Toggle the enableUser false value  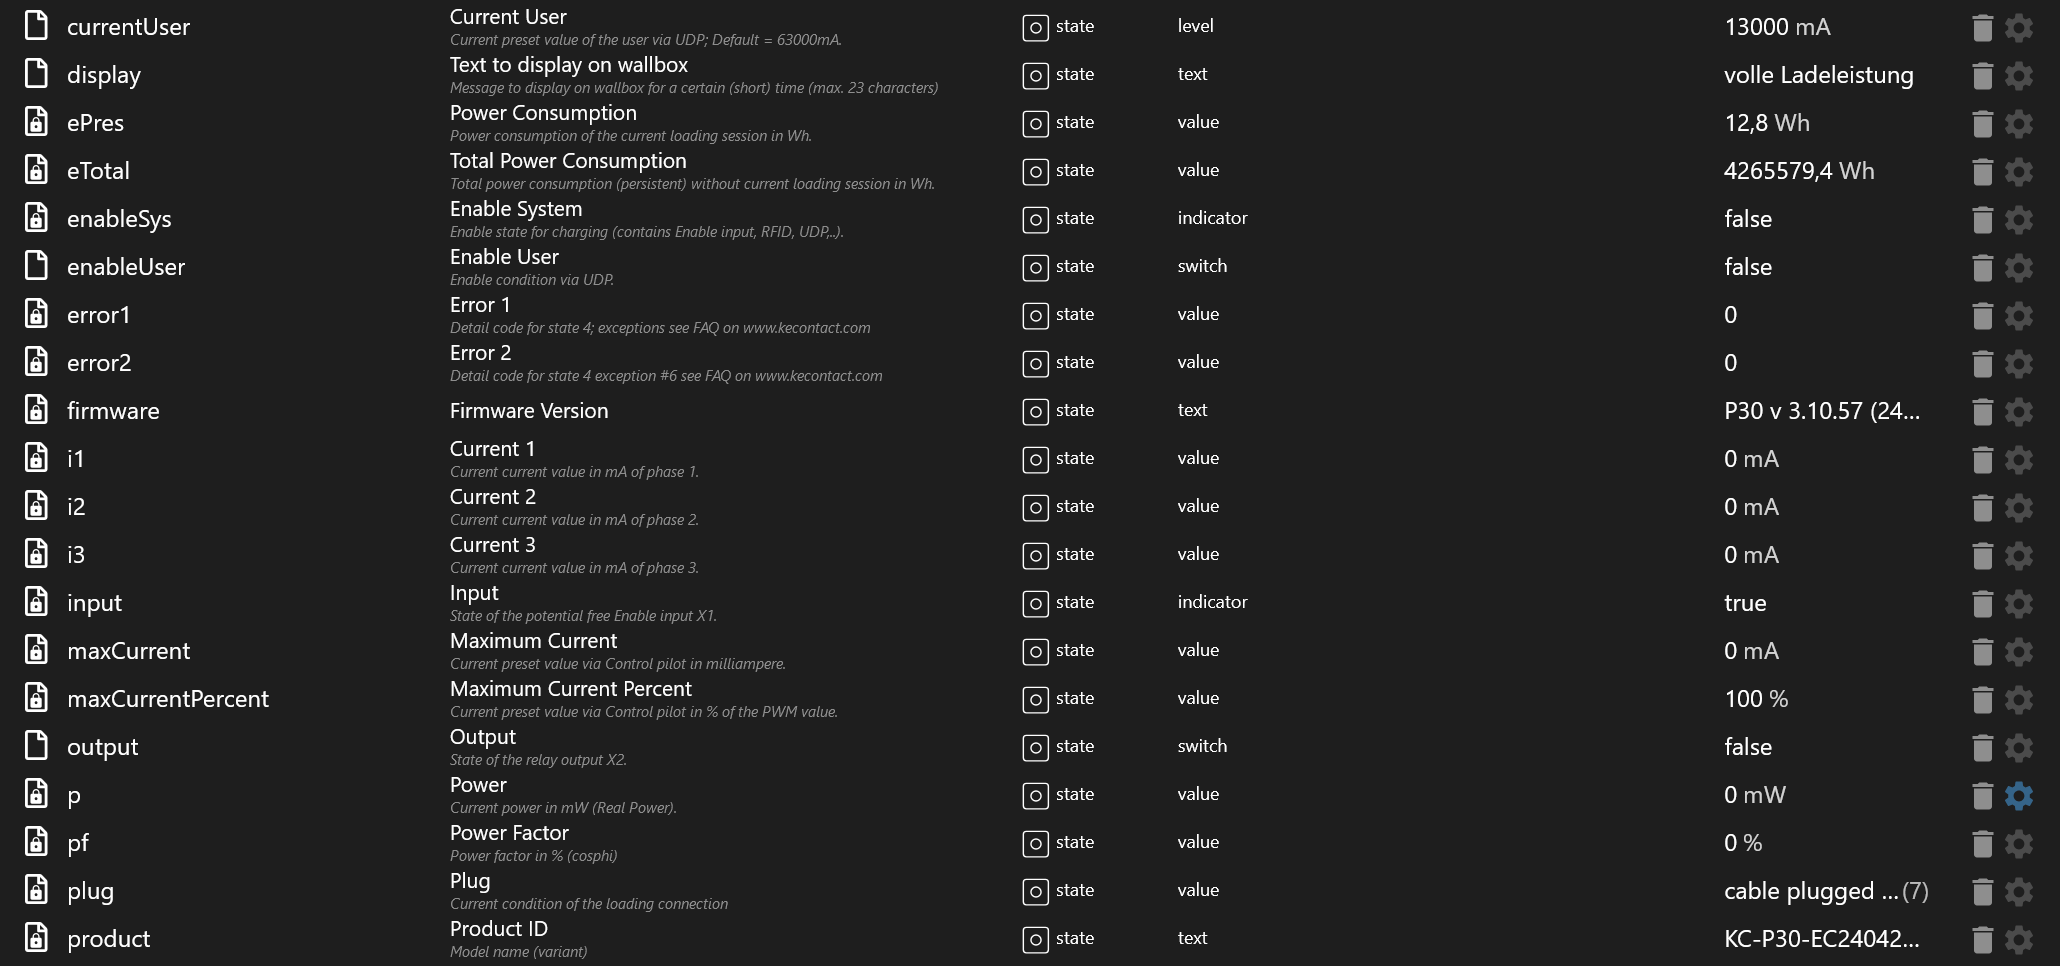tap(1747, 267)
